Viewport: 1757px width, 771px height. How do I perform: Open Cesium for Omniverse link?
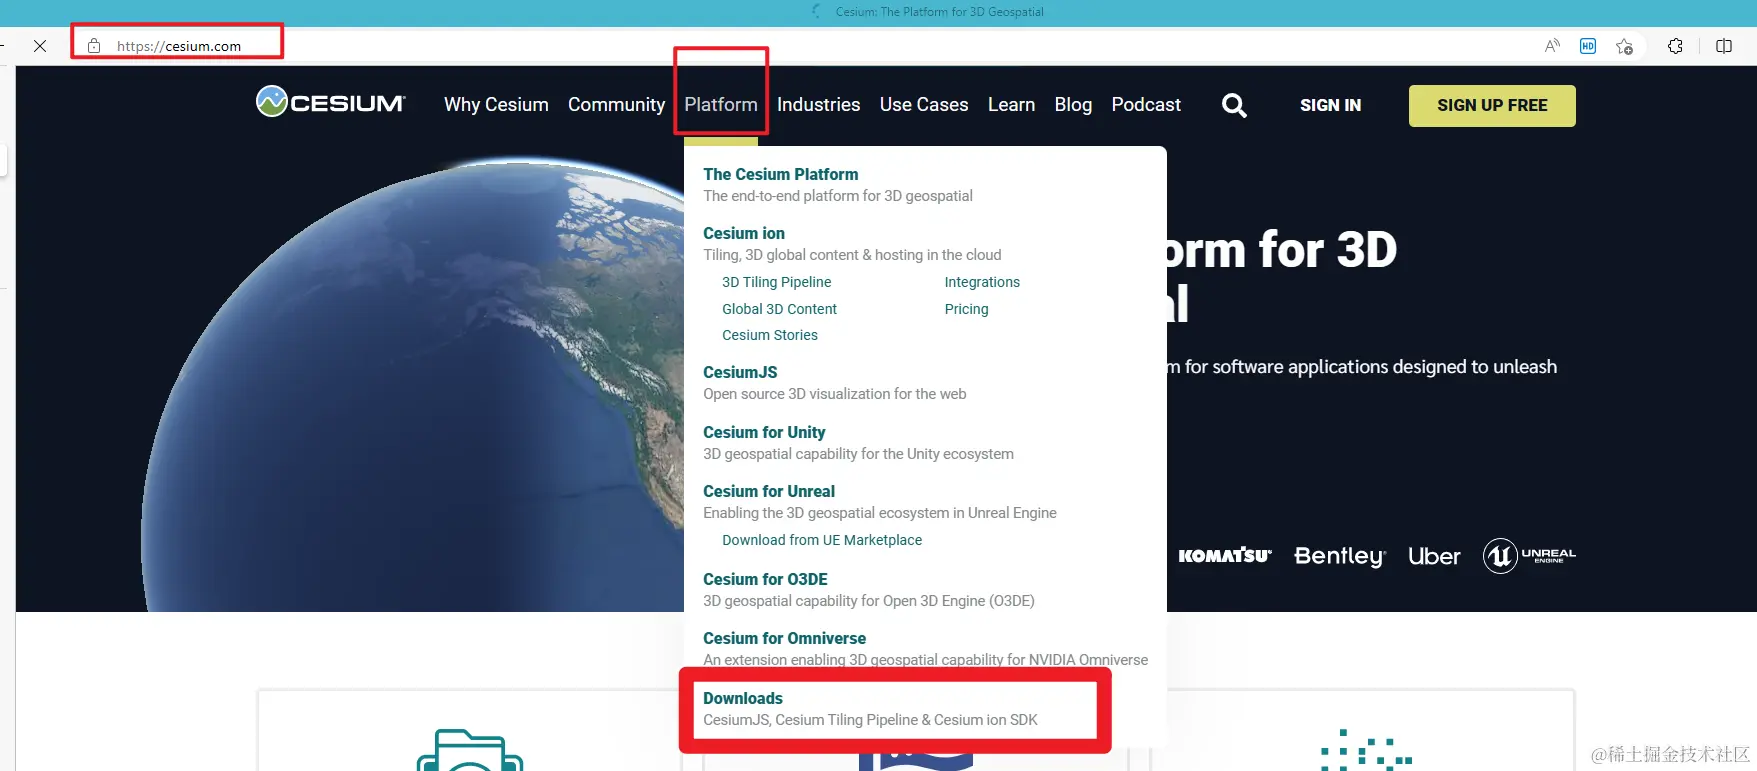[x=784, y=638]
